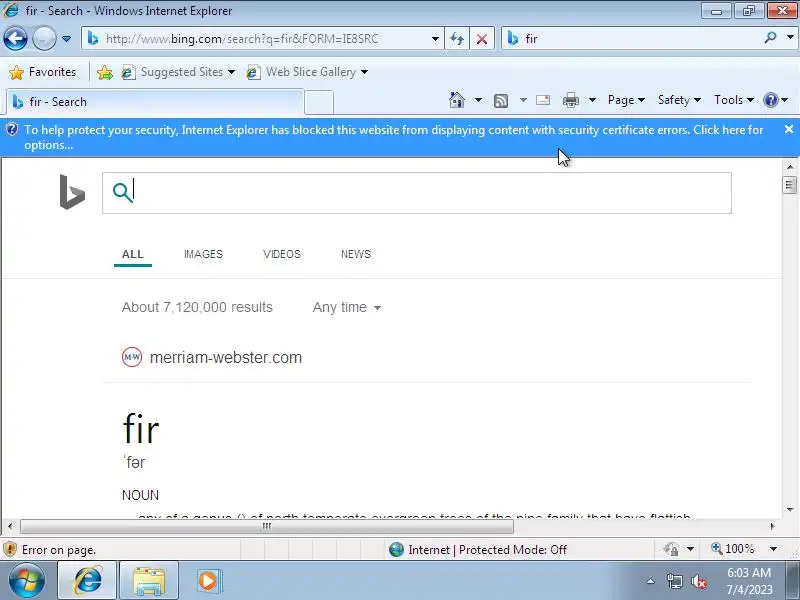Click Internet Protected Mode Off status
This screenshot has width=800, height=600.
click(x=477, y=549)
